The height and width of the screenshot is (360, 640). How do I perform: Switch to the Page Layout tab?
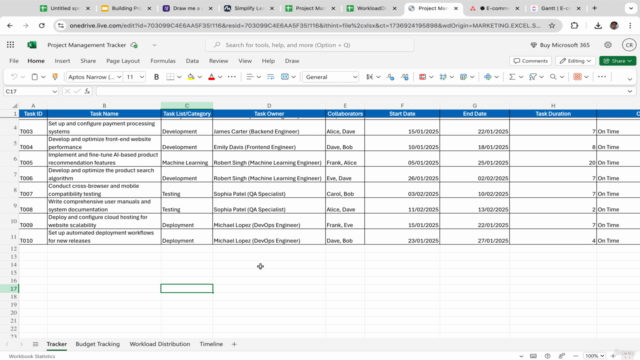coord(123,61)
